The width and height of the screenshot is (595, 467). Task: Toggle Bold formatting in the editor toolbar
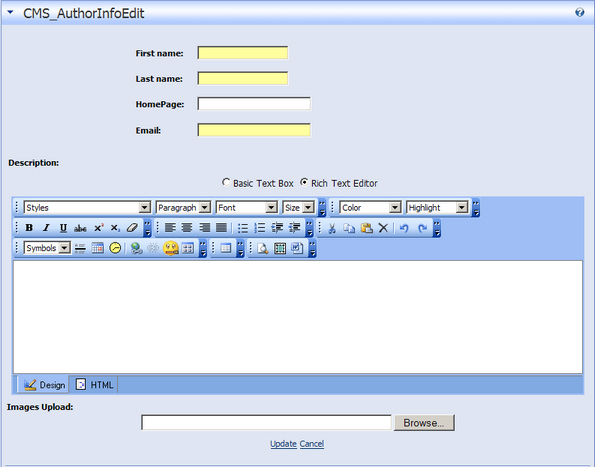[29, 228]
